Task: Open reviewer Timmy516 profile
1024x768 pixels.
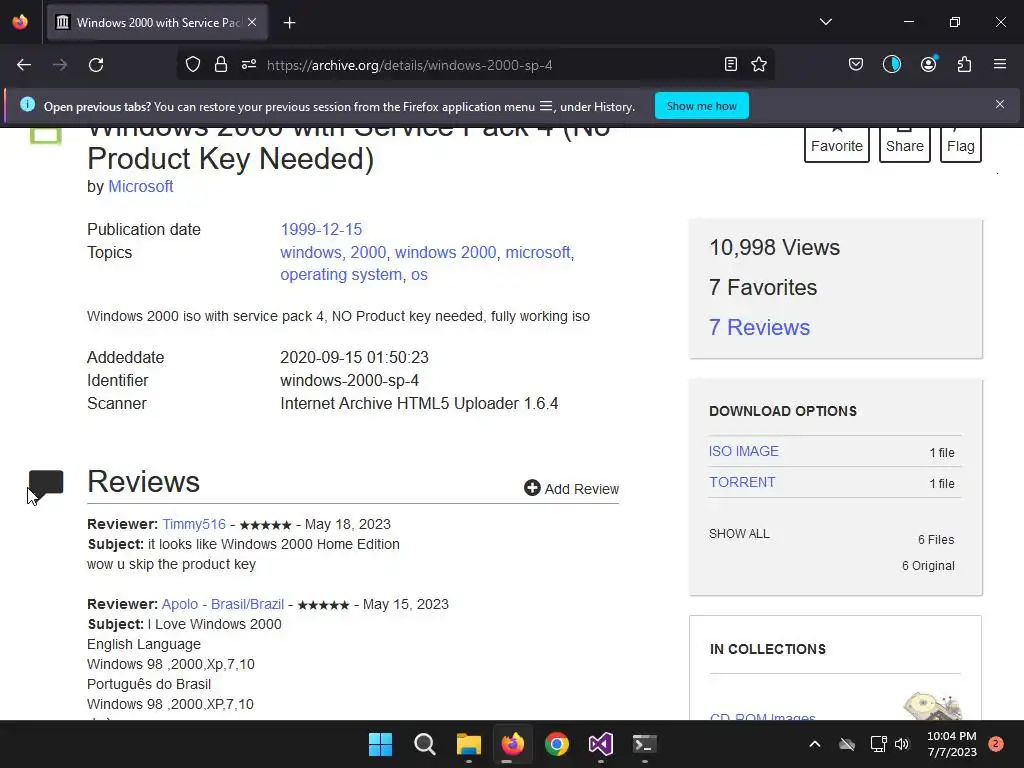Action: 194,524
